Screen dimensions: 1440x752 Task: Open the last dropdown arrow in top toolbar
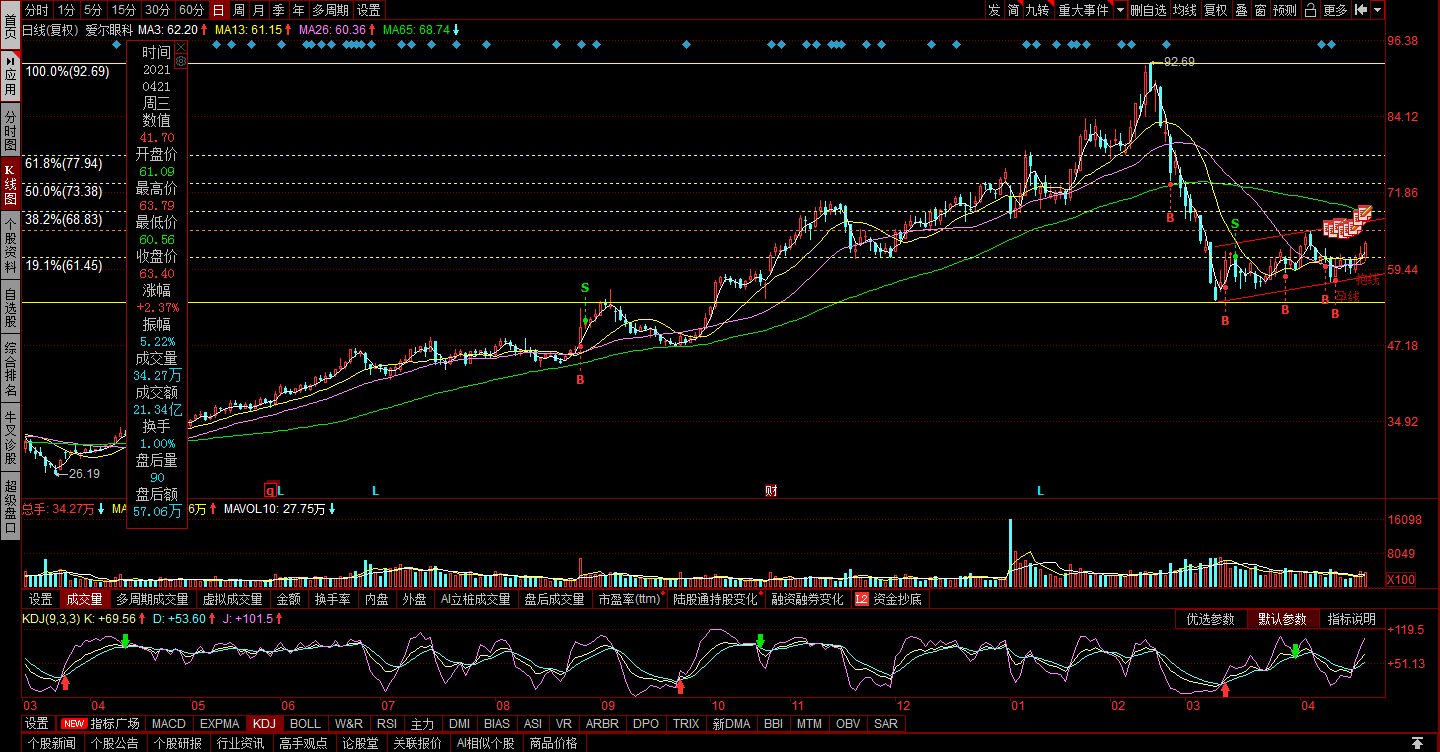click(x=1378, y=10)
